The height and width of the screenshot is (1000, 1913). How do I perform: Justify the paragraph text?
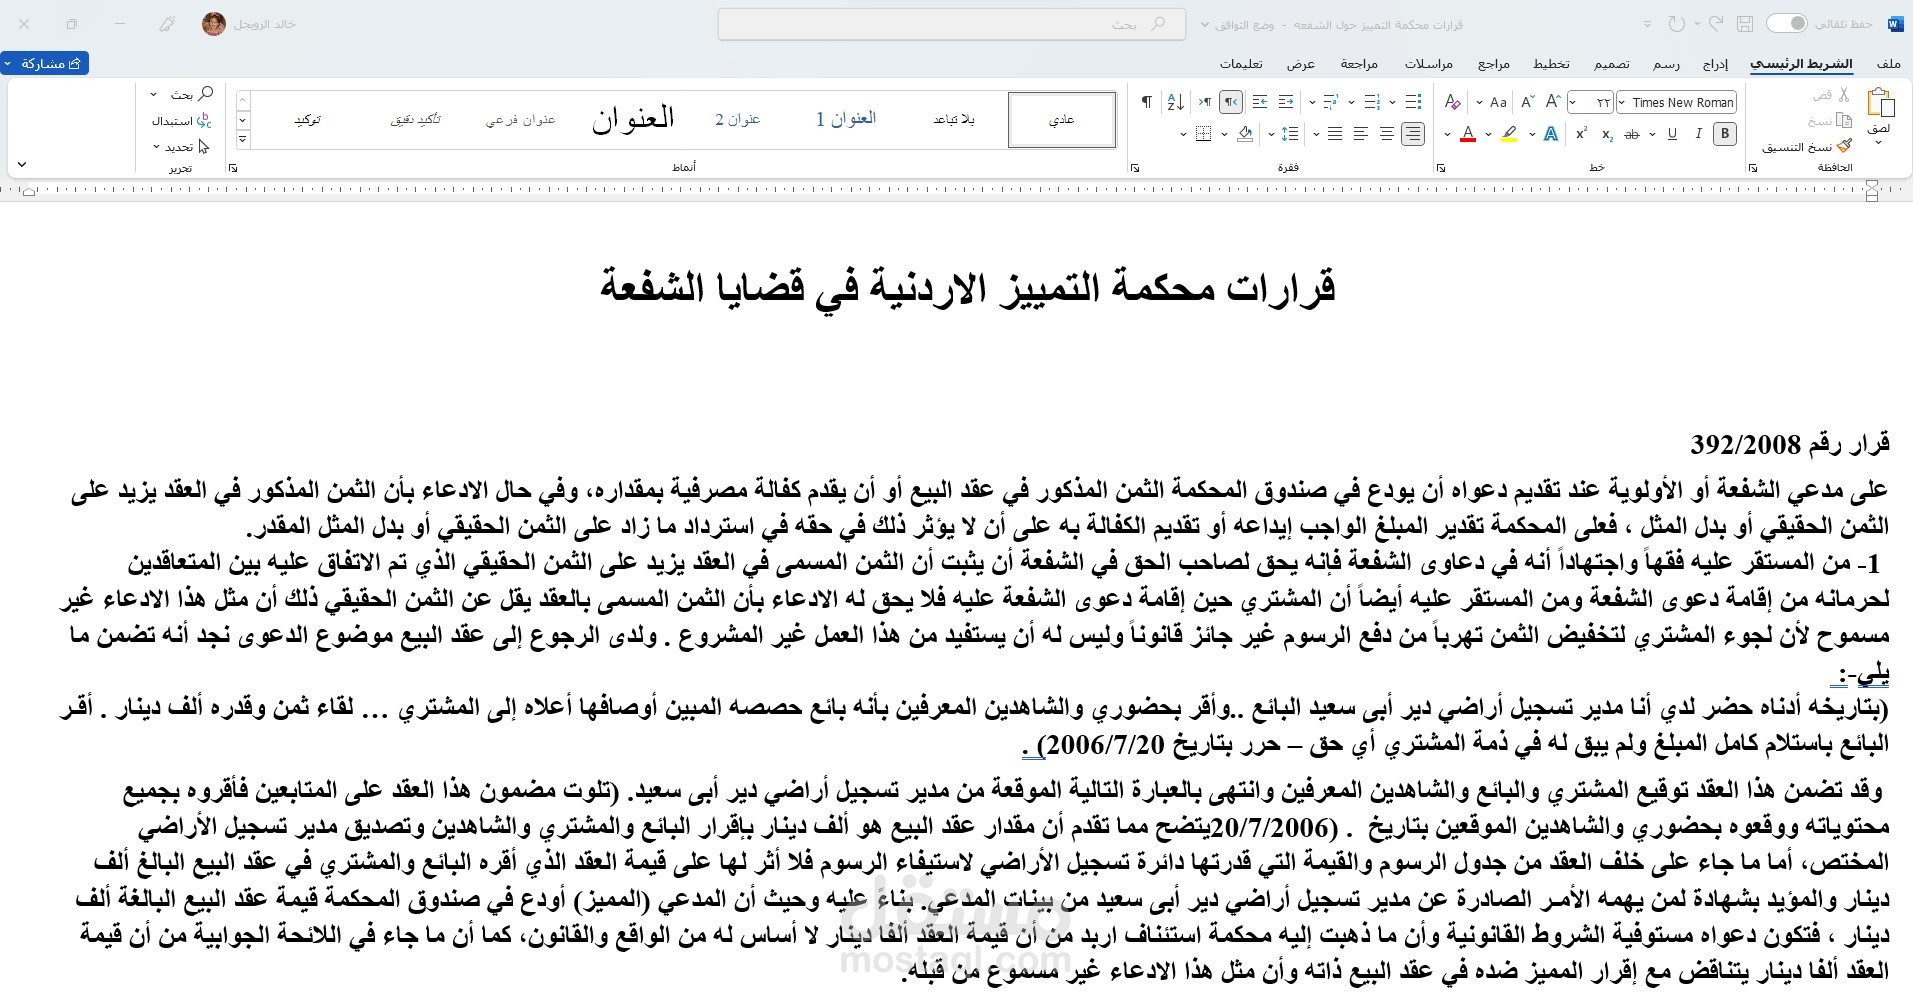point(1335,134)
